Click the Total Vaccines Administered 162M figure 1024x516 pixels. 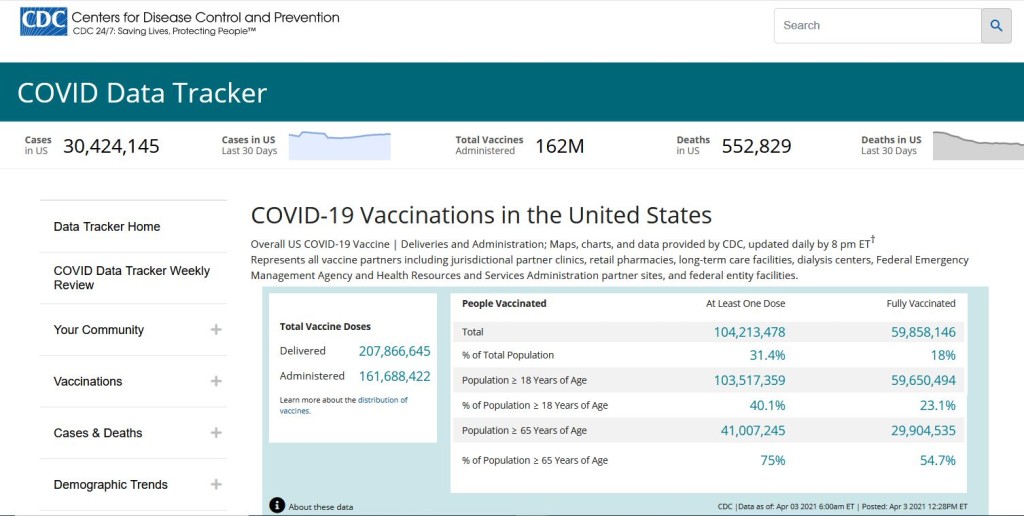pos(559,146)
